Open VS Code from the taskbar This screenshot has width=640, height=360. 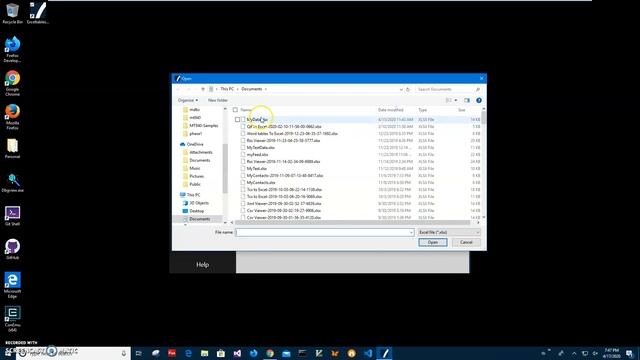[368, 353]
